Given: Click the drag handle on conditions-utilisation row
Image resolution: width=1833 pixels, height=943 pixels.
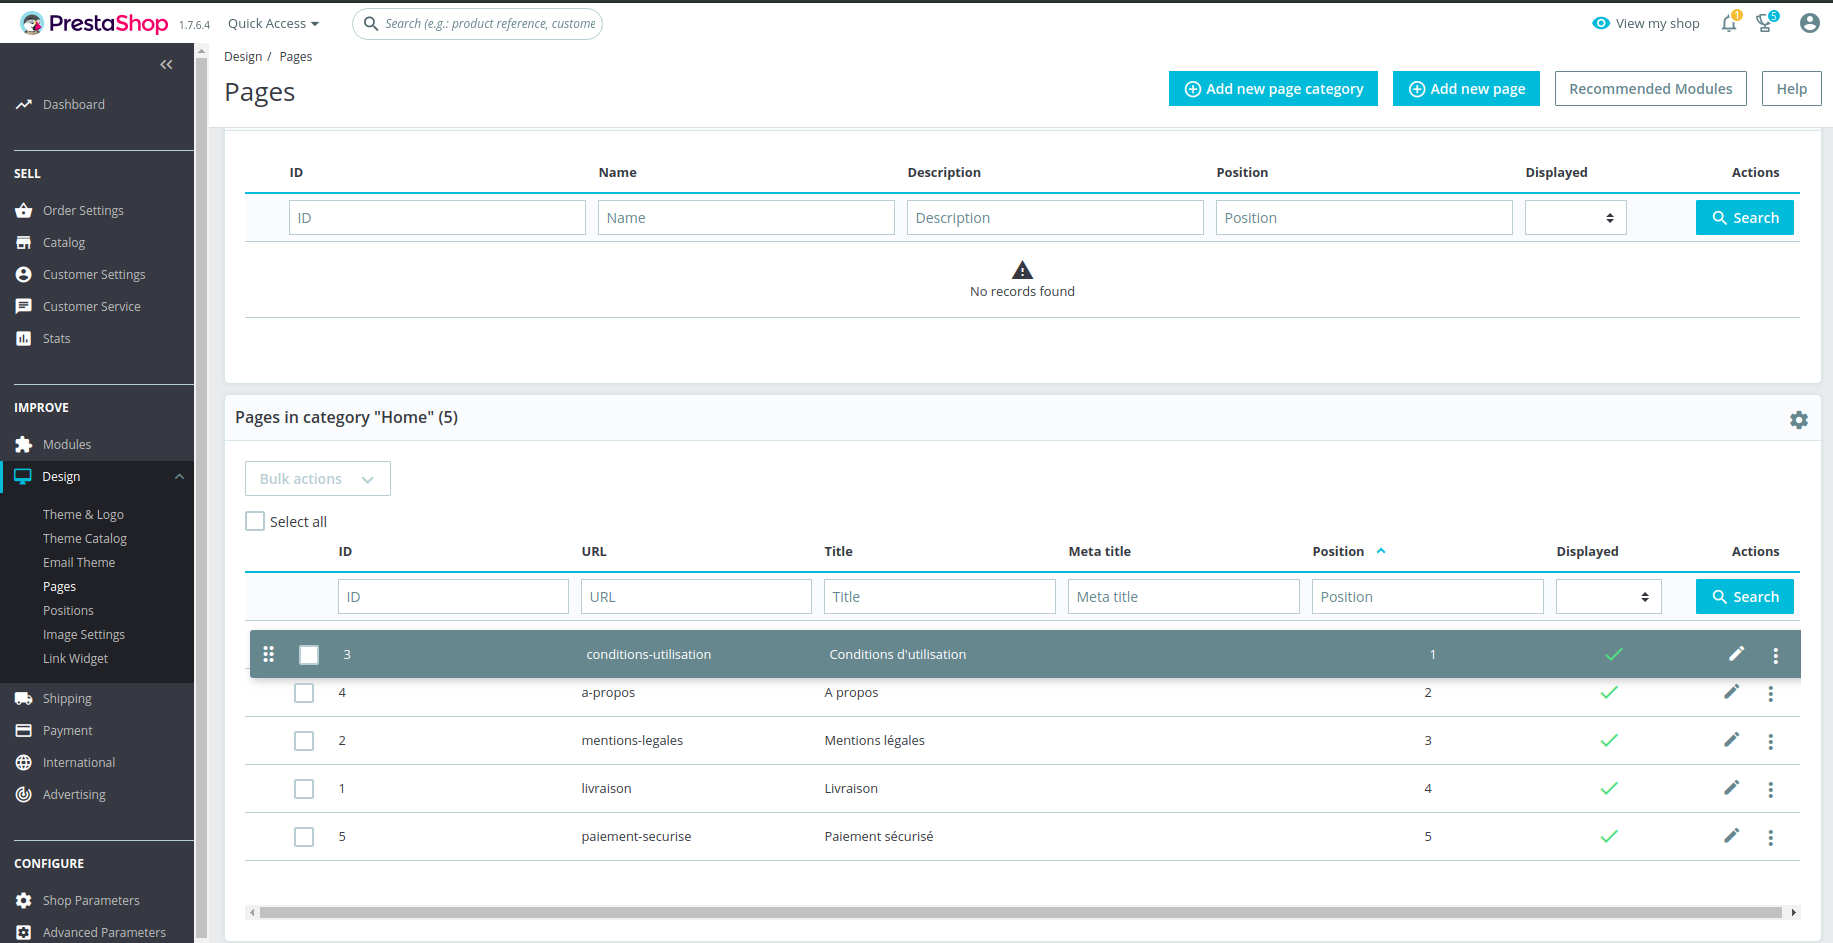Looking at the screenshot, I should pos(268,654).
